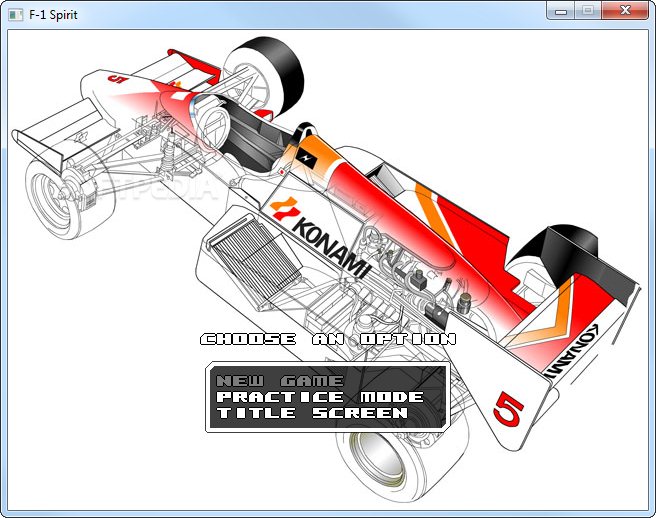Maximize the F-1 Spirit window
Screen dimensions: 656x518
coord(588,11)
